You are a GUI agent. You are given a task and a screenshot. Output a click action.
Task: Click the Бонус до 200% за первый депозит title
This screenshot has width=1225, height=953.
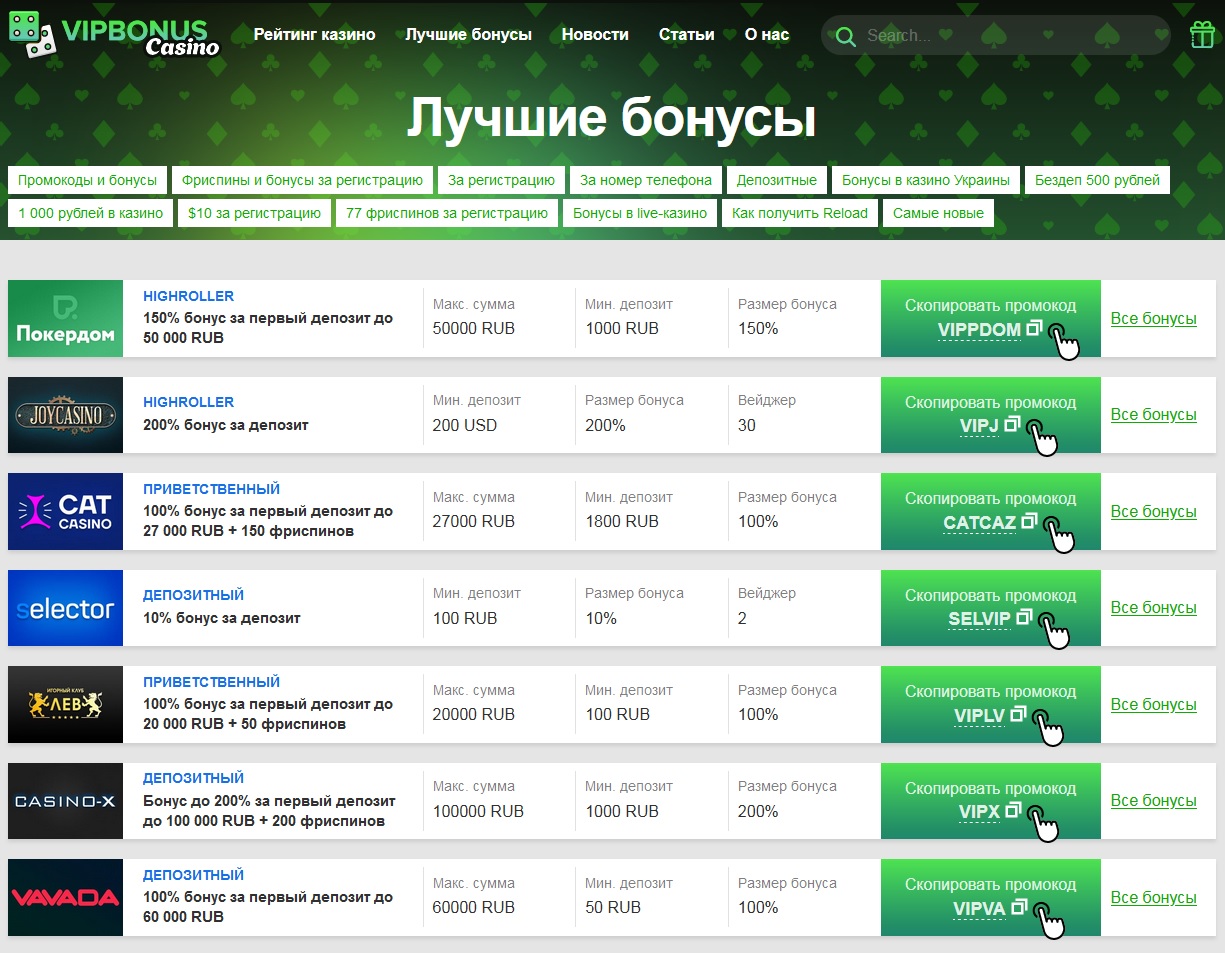tap(270, 811)
